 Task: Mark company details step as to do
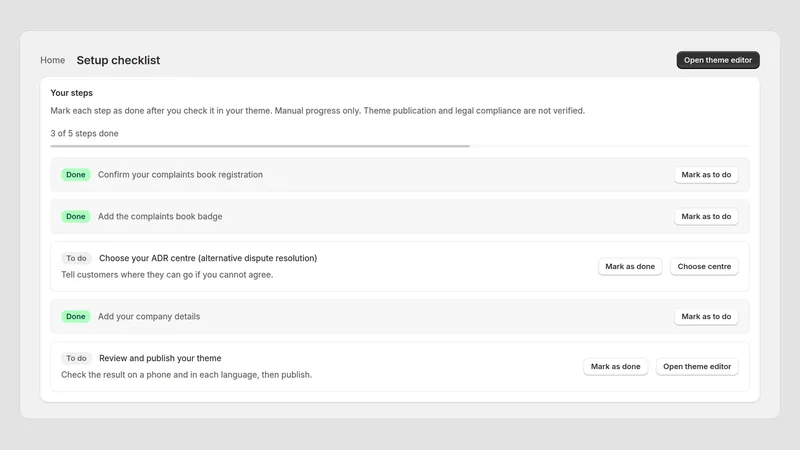pos(706,316)
